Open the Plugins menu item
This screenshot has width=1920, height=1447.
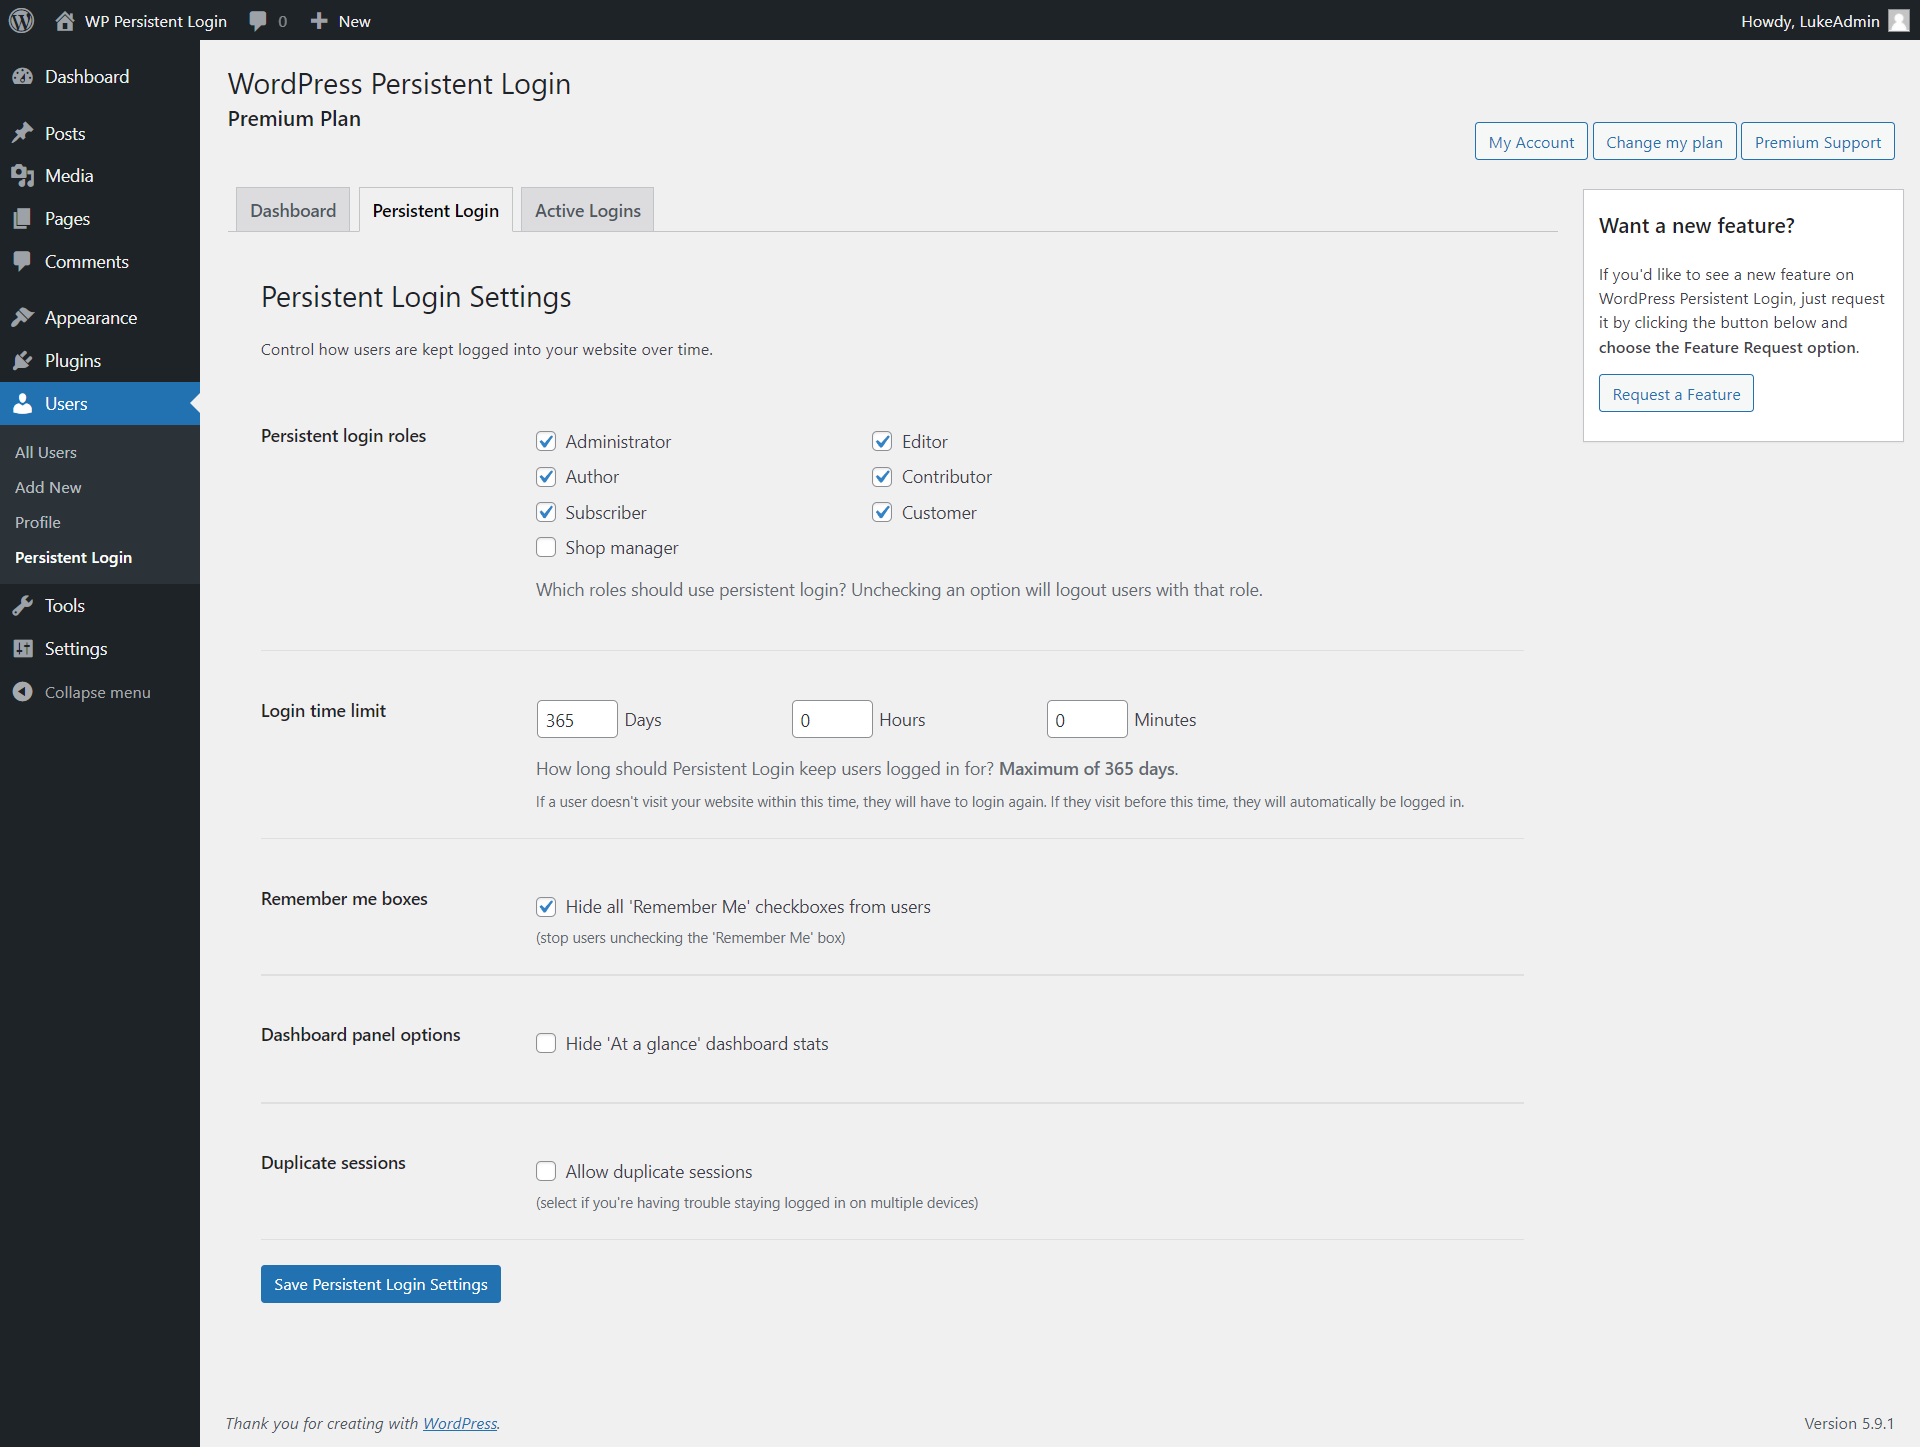(73, 361)
